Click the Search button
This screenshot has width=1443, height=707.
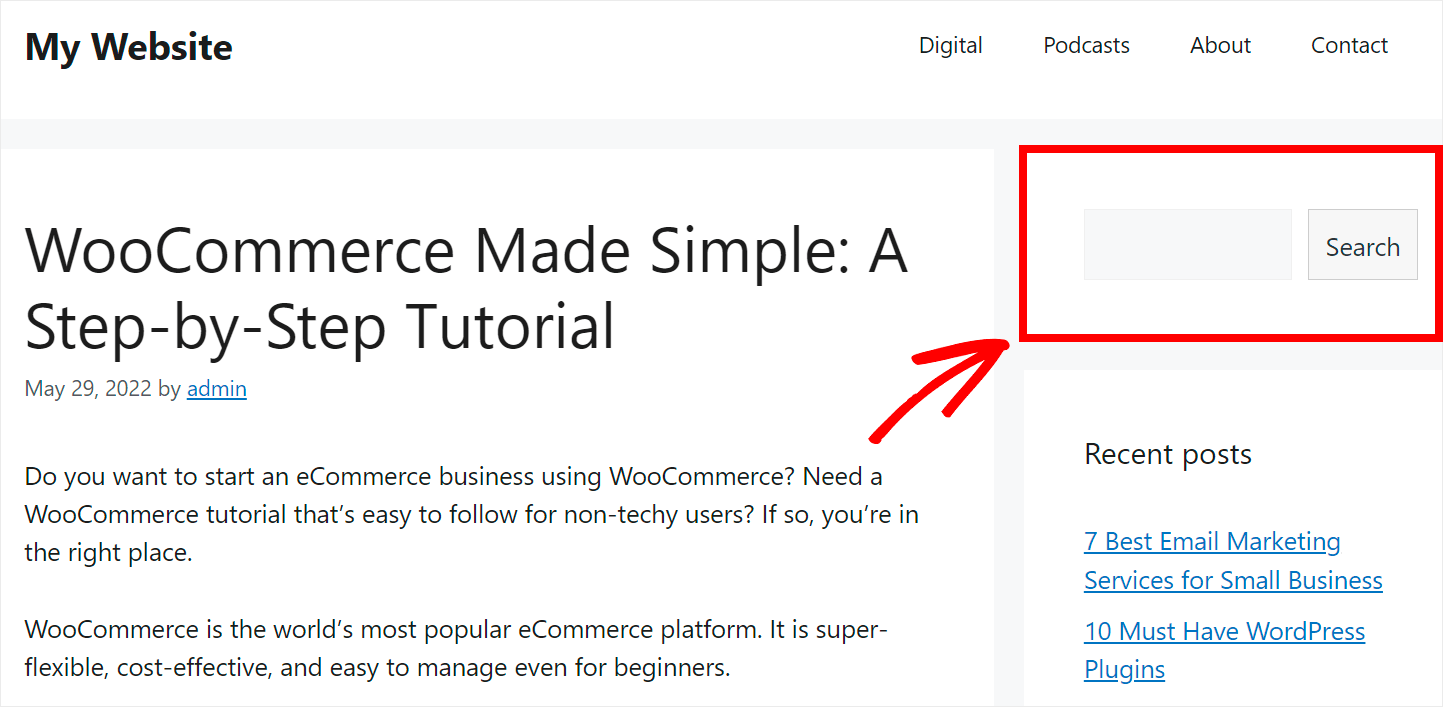click(x=1362, y=244)
